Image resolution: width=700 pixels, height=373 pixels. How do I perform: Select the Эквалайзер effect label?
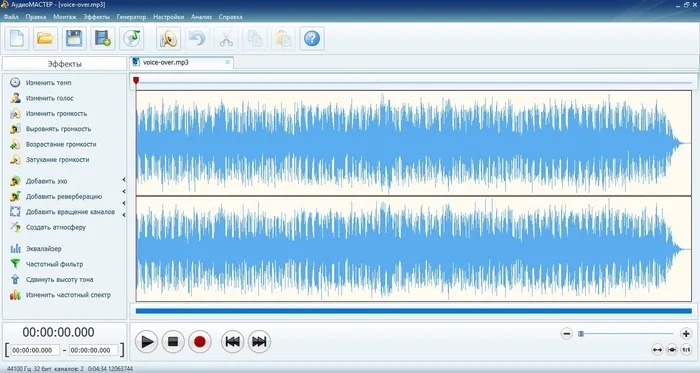[43, 249]
